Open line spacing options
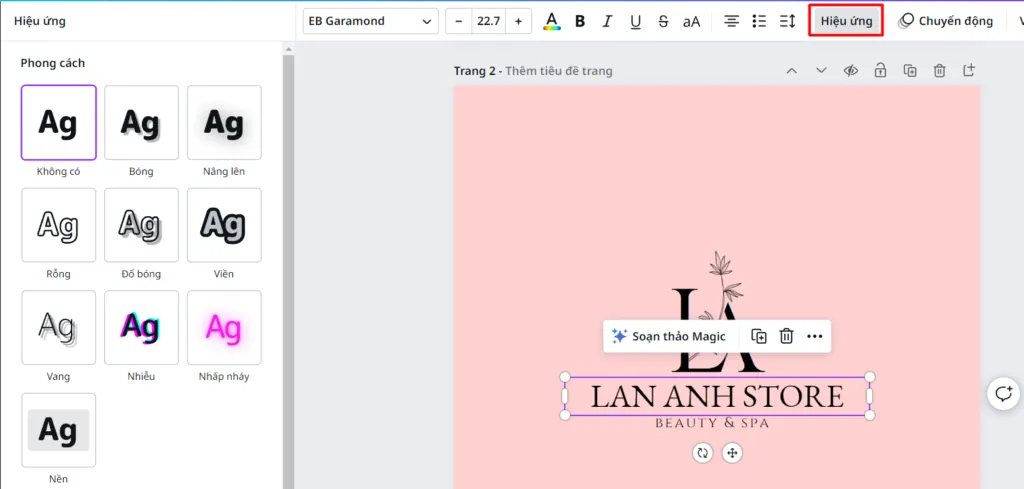 pos(788,21)
